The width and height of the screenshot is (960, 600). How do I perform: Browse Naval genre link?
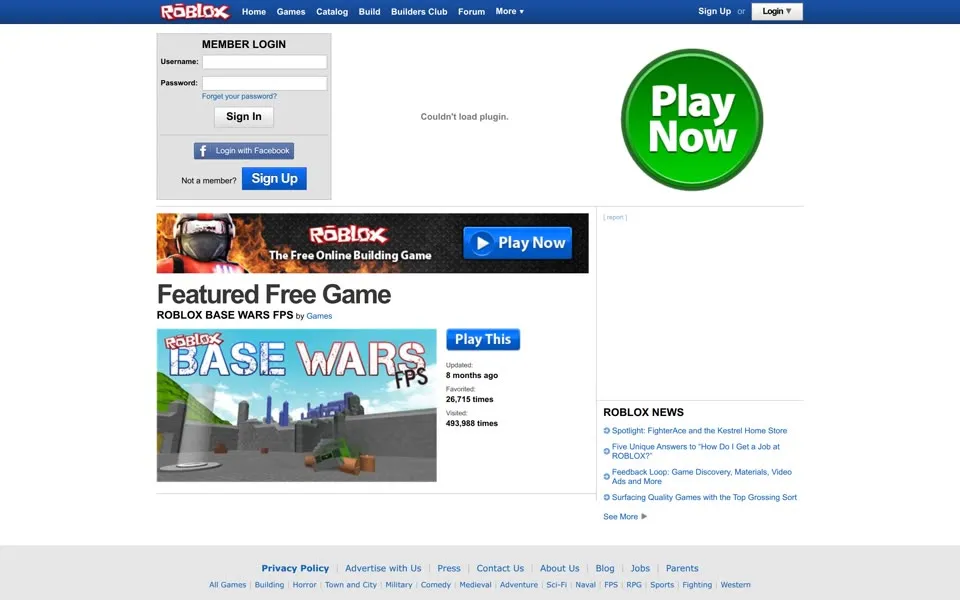point(585,585)
